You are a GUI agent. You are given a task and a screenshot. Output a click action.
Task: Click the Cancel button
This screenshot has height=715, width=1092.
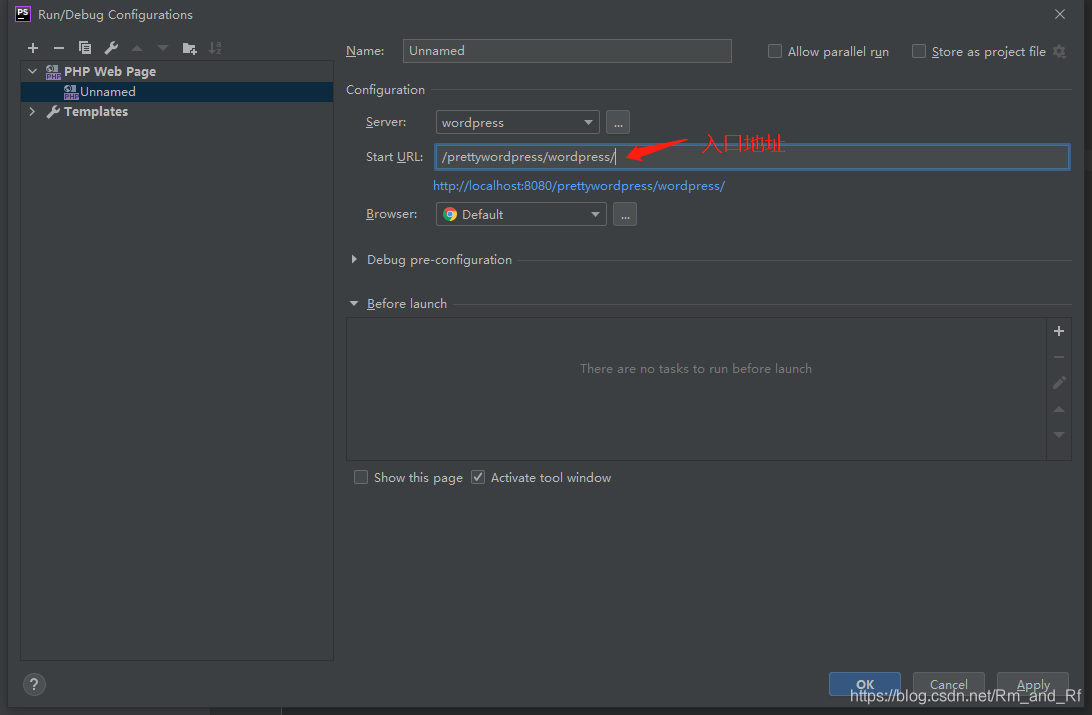pyautogui.click(x=949, y=684)
